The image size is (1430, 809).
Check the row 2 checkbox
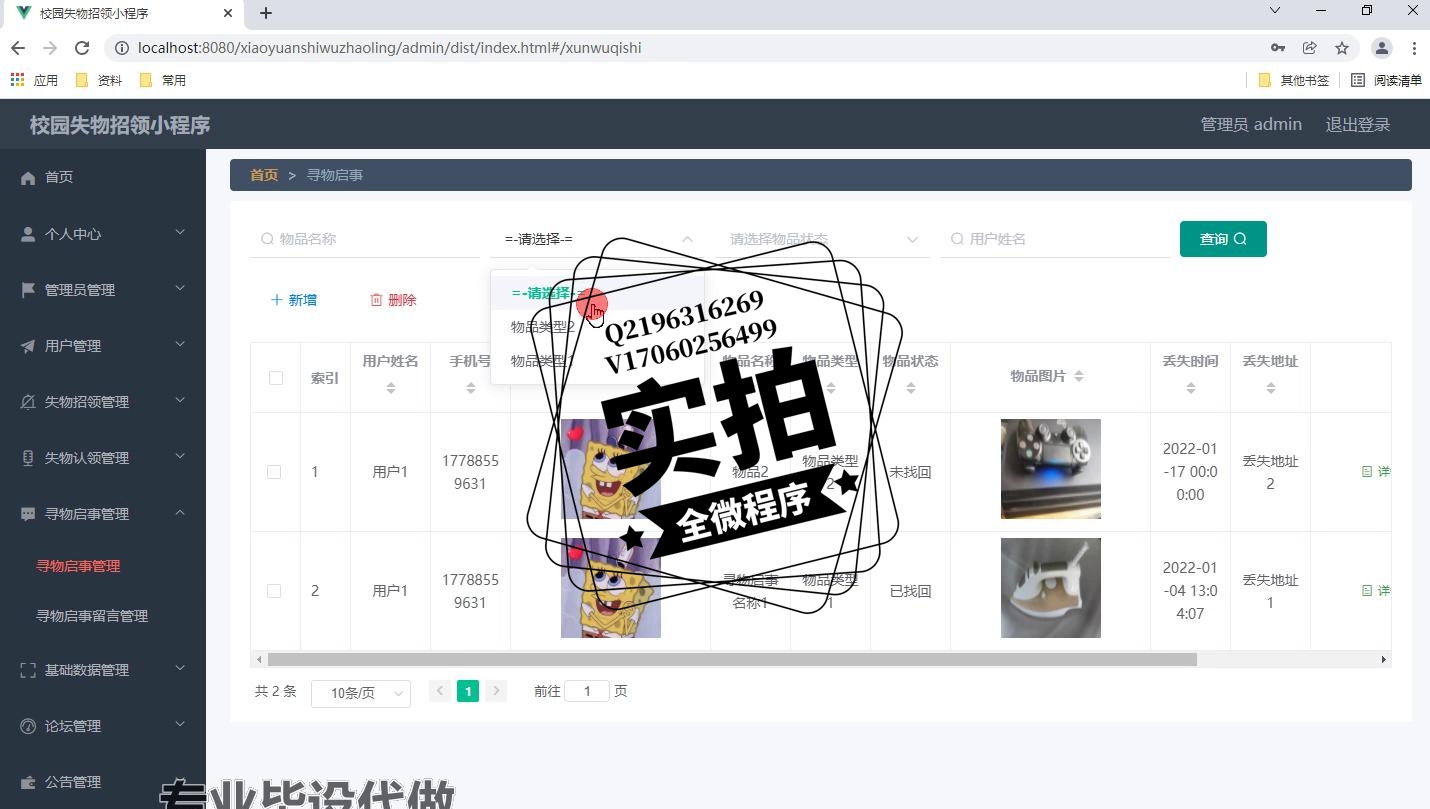pyautogui.click(x=274, y=591)
